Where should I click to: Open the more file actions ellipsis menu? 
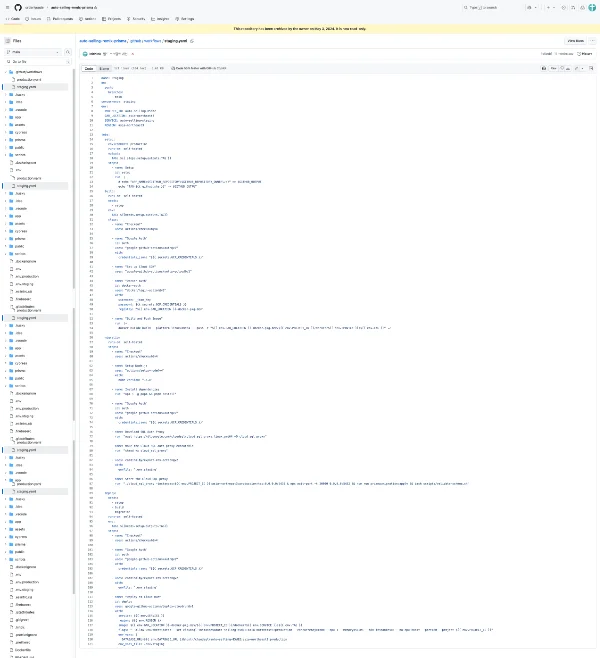[592, 41]
